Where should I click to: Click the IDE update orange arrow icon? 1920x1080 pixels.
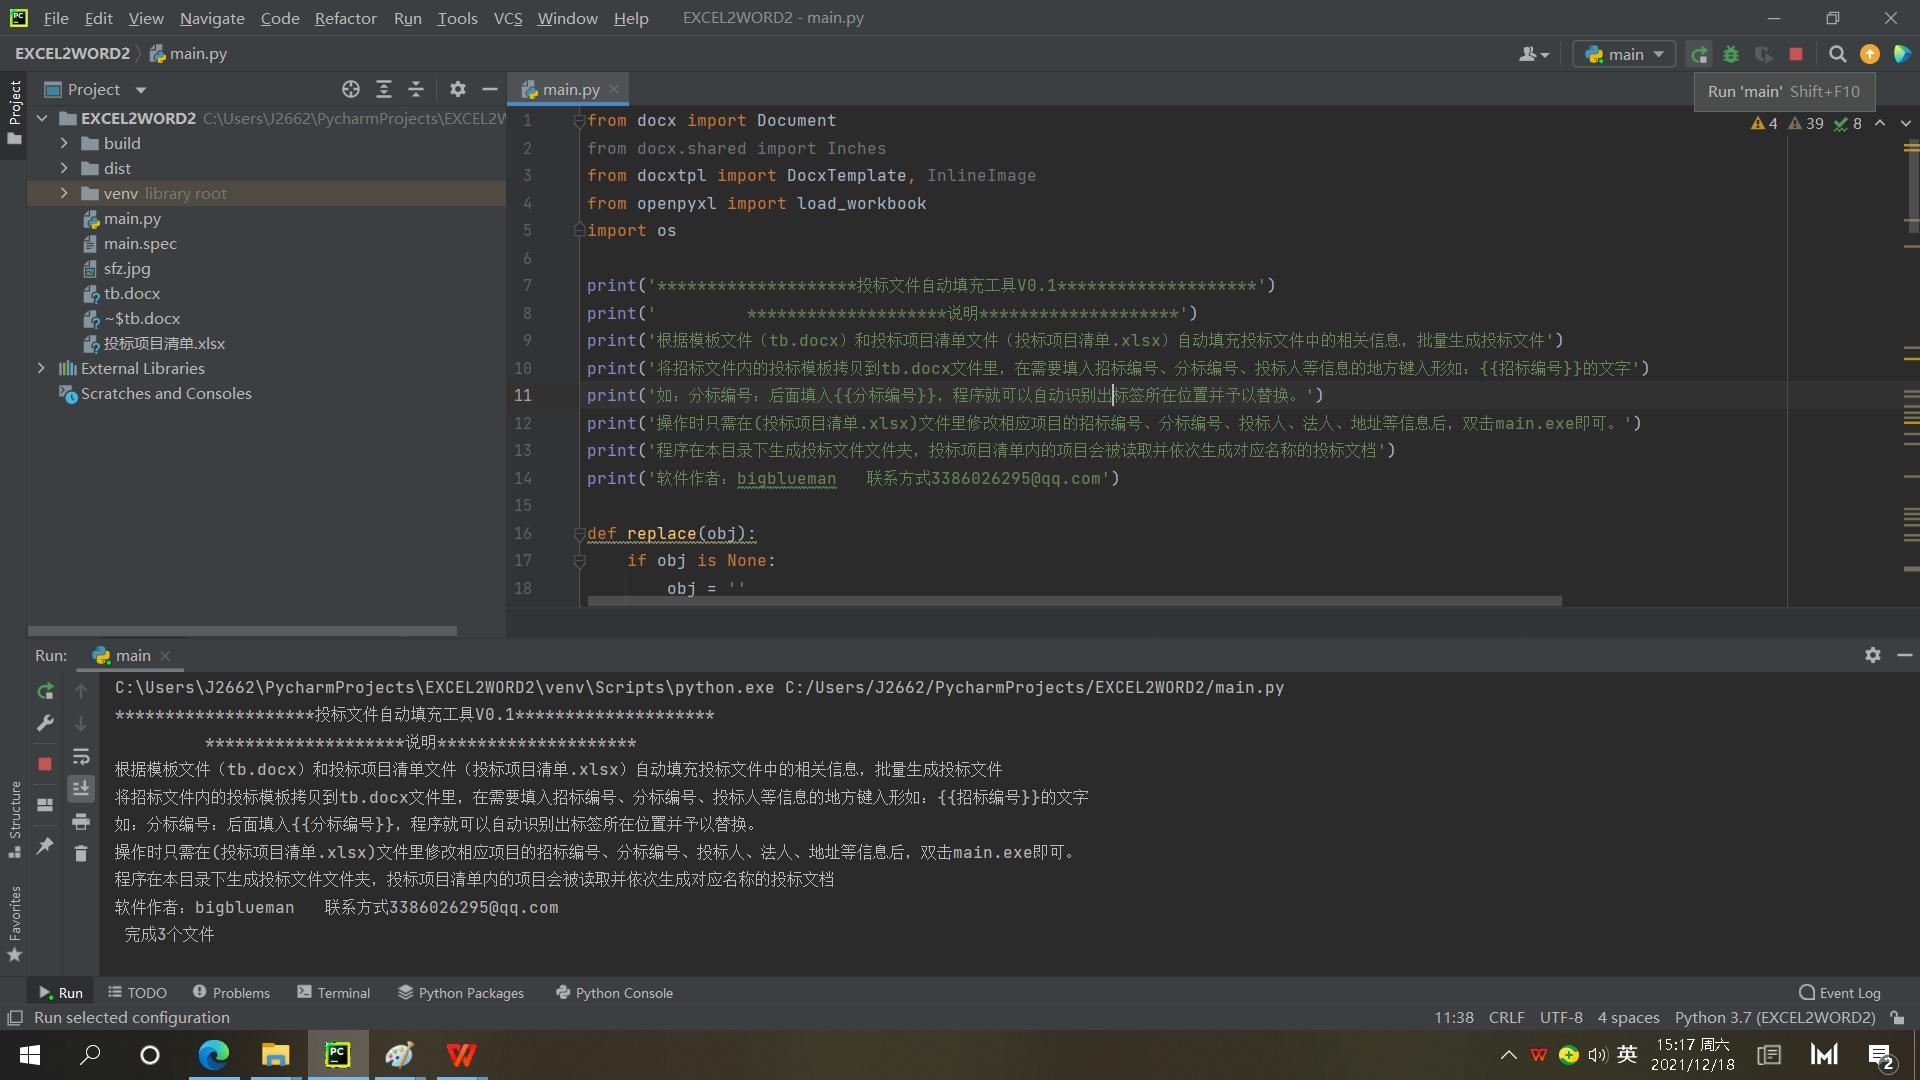(1870, 55)
